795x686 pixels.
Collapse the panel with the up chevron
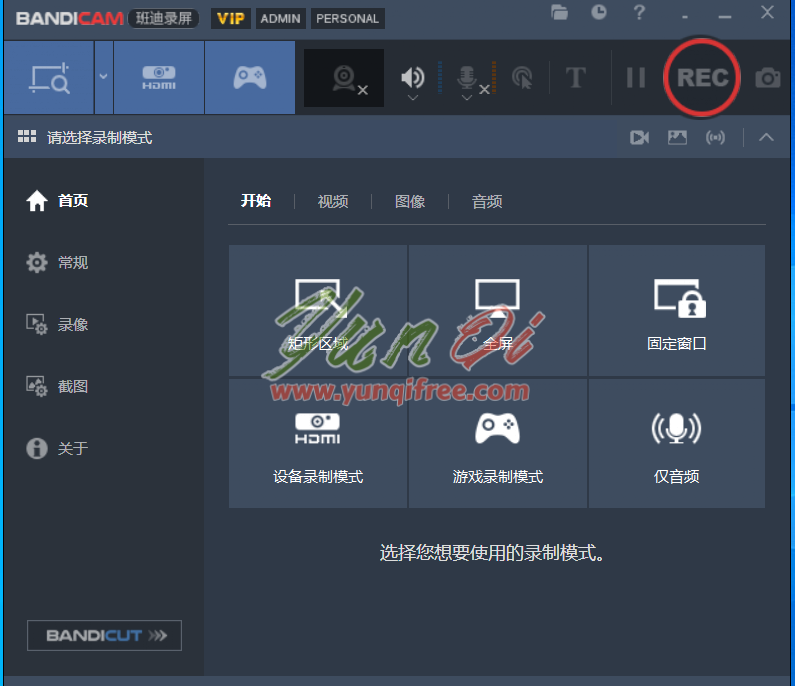coord(766,137)
